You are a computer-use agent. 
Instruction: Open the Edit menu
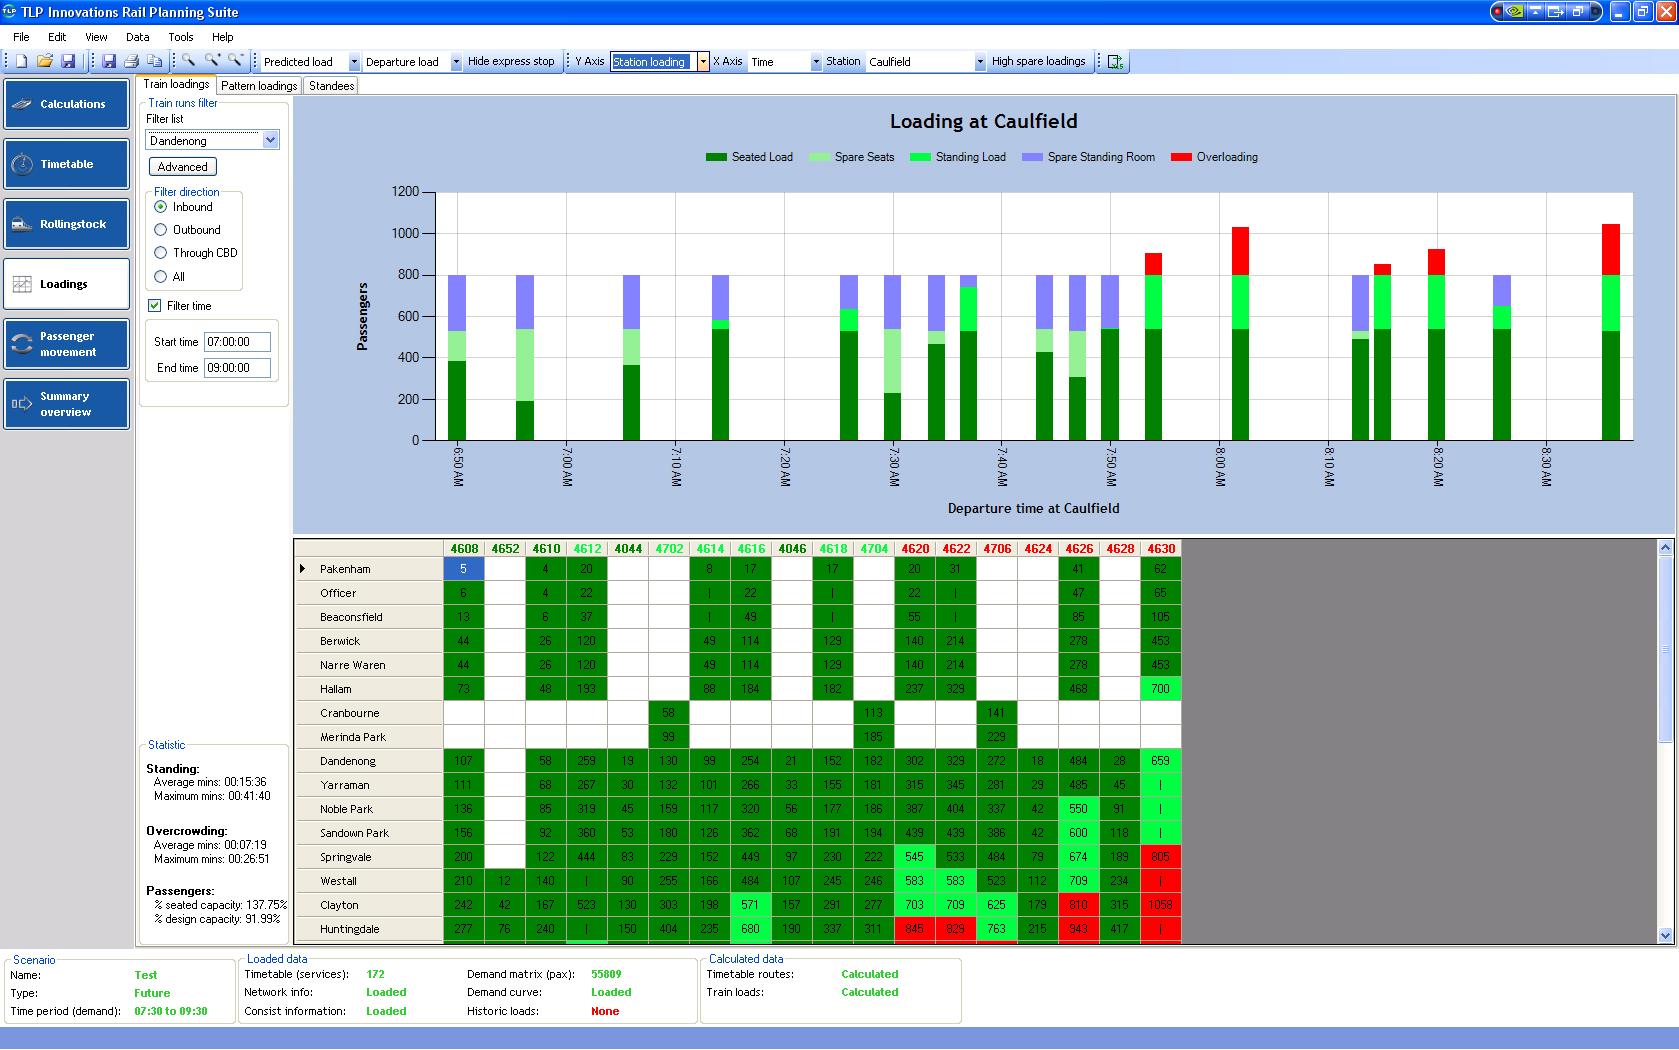[x=57, y=37]
